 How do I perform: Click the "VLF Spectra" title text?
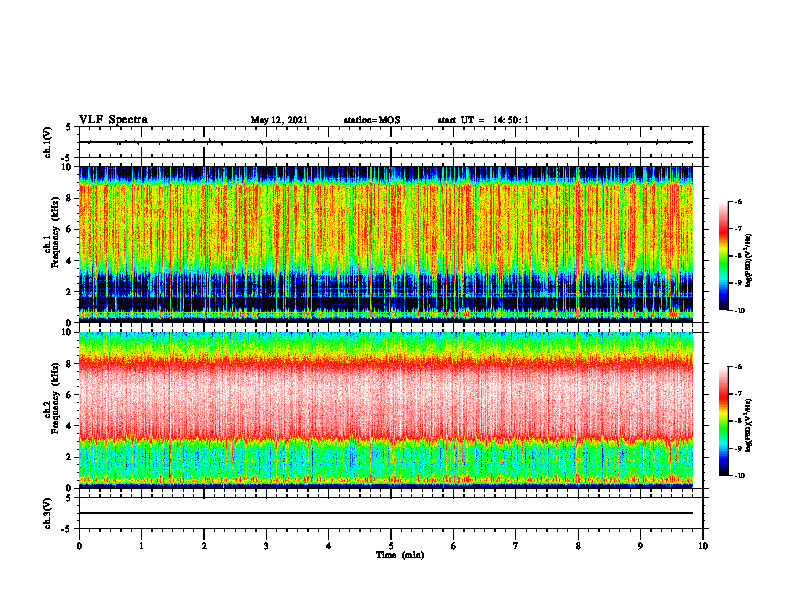click(x=113, y=120)
